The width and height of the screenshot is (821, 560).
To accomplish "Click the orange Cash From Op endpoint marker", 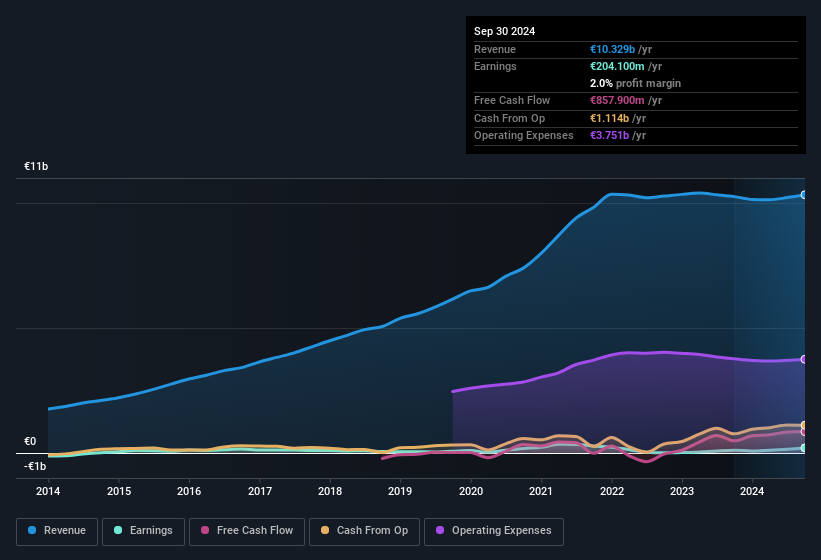I will (x=804, y=425).
